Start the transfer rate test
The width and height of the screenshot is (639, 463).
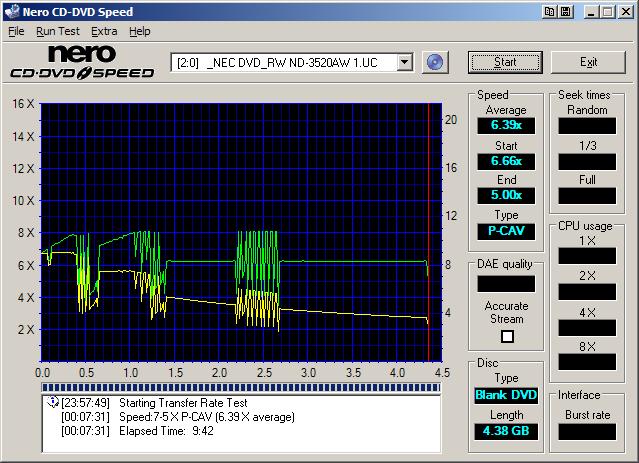tap(505, 62)
